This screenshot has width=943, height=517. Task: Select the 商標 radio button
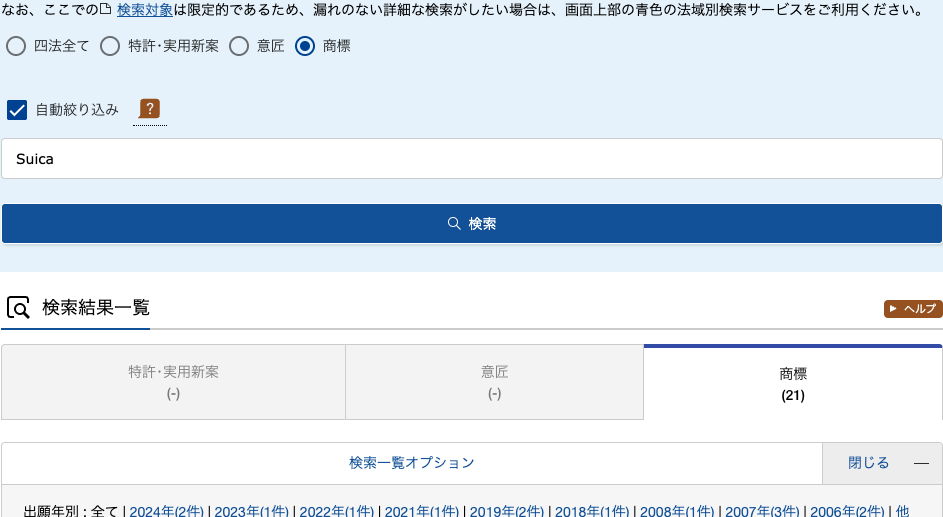click(x=305, y=46)
